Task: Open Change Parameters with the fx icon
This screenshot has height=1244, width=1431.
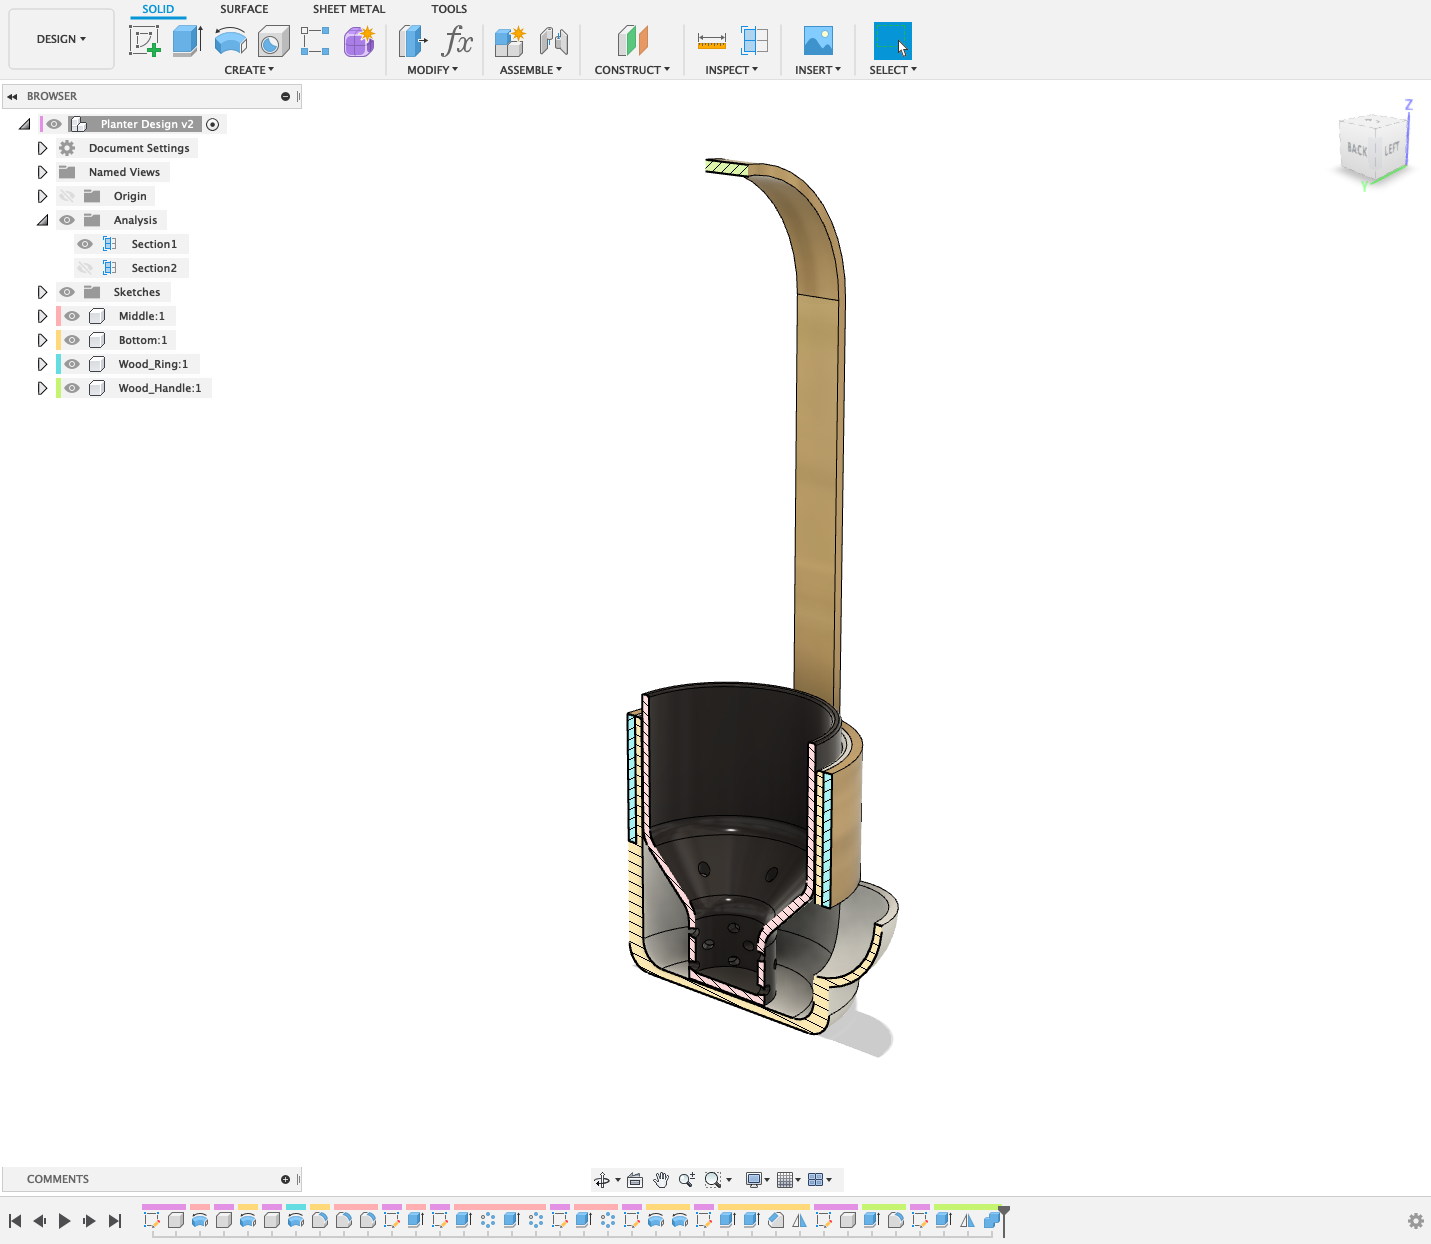Action: 457,41
